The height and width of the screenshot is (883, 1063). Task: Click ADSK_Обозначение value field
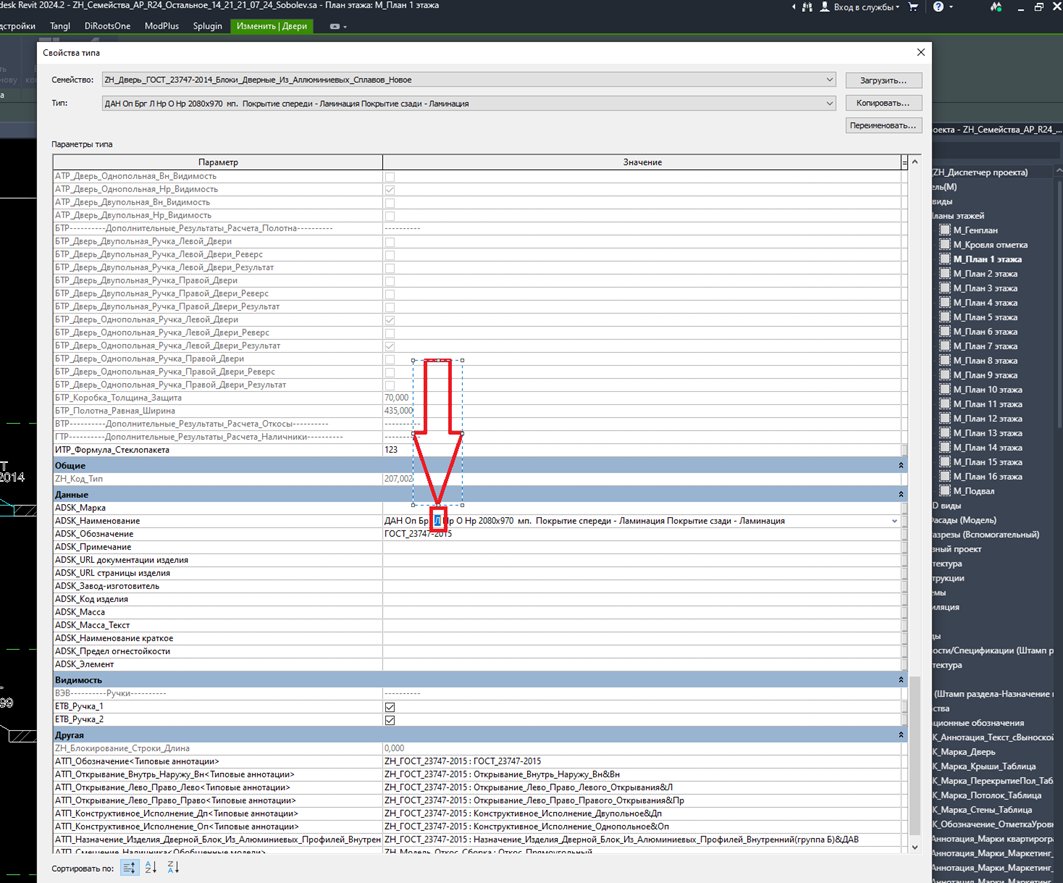click(642, 534)
